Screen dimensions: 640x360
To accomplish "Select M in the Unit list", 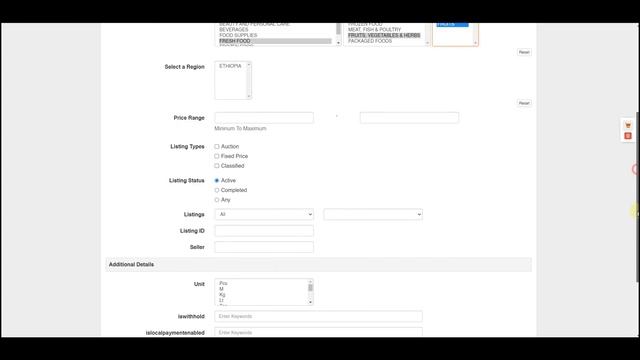I will pos(221,289).
